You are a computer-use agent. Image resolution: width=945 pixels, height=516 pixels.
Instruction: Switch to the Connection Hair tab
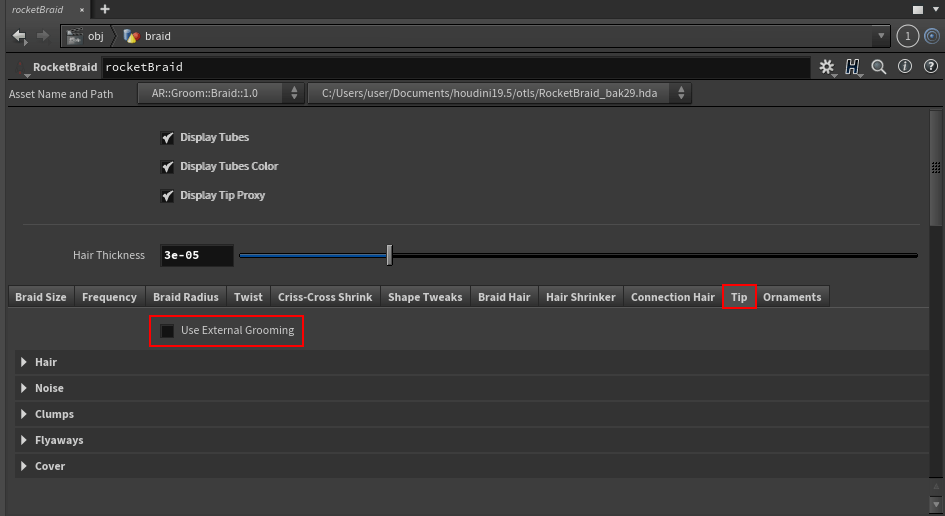tap(673, 297)
